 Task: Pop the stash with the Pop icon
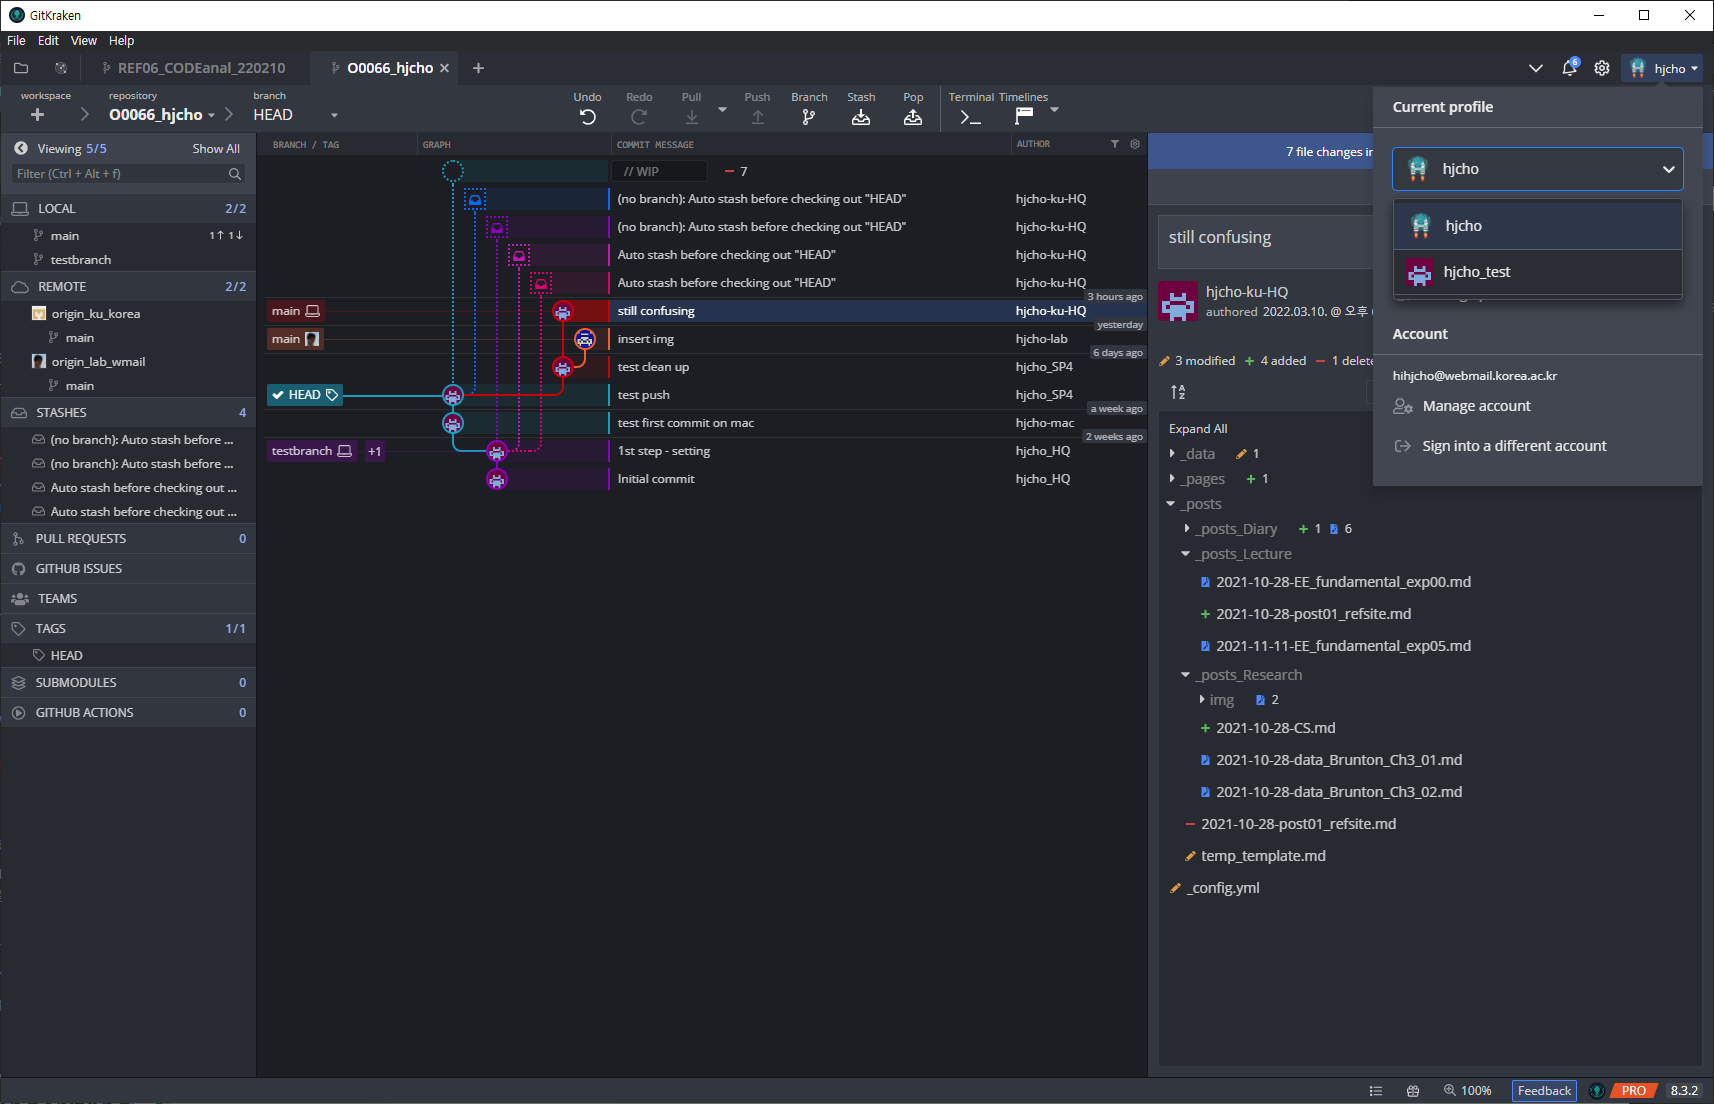(x=913, y=115)
